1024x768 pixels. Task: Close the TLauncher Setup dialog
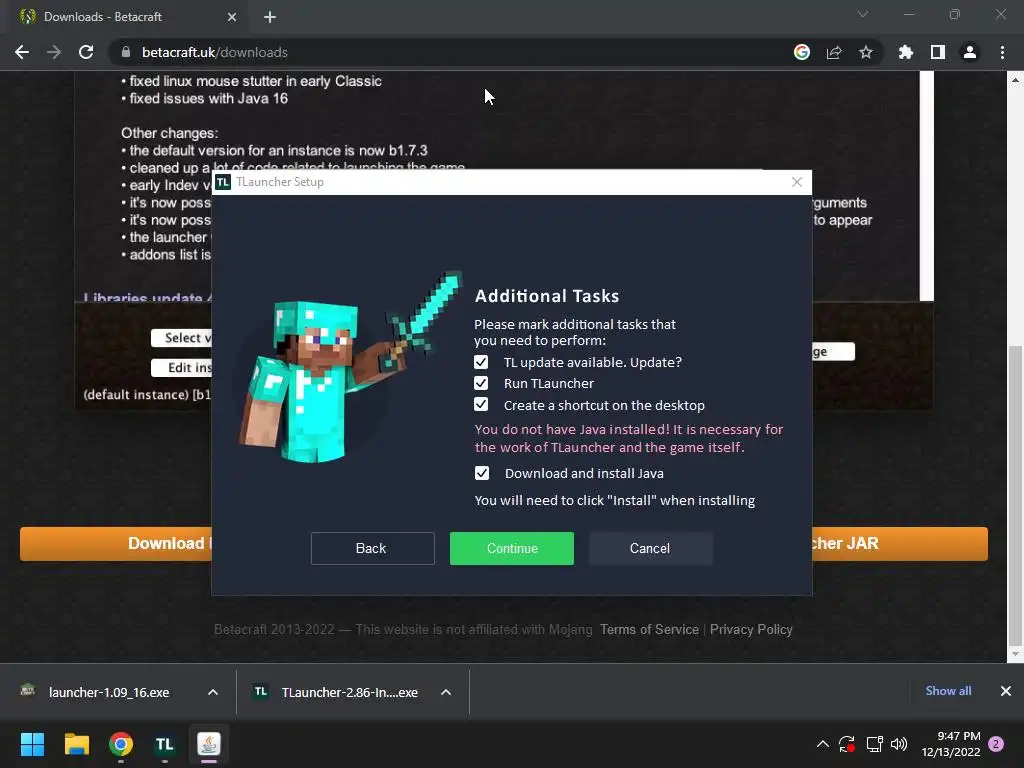pos(796,182)
